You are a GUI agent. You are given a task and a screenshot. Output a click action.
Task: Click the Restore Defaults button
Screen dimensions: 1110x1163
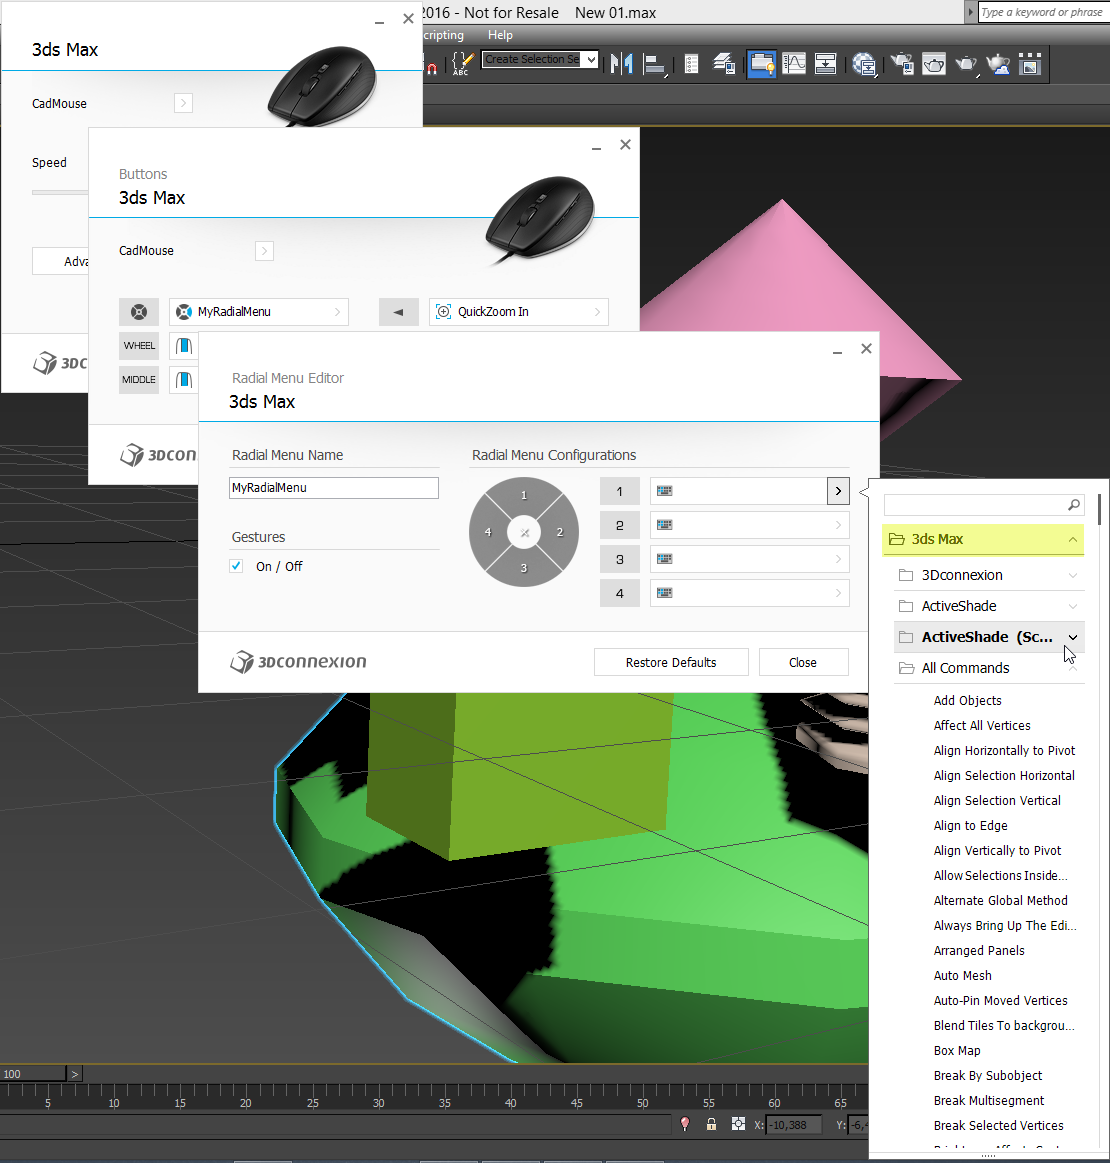(x=671, y=662)
